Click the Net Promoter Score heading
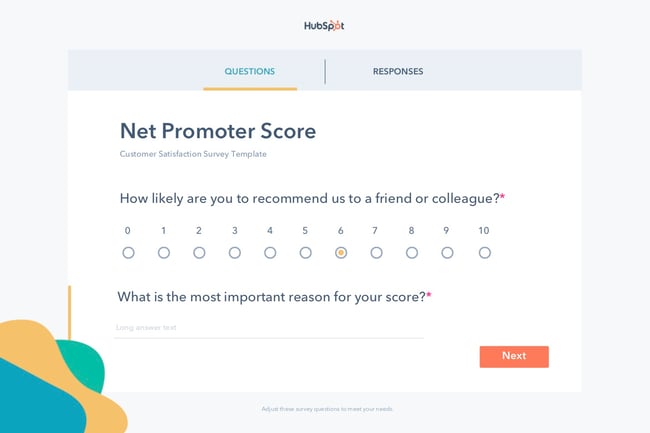The image size is (650, 433). click(x=217, y=130)
